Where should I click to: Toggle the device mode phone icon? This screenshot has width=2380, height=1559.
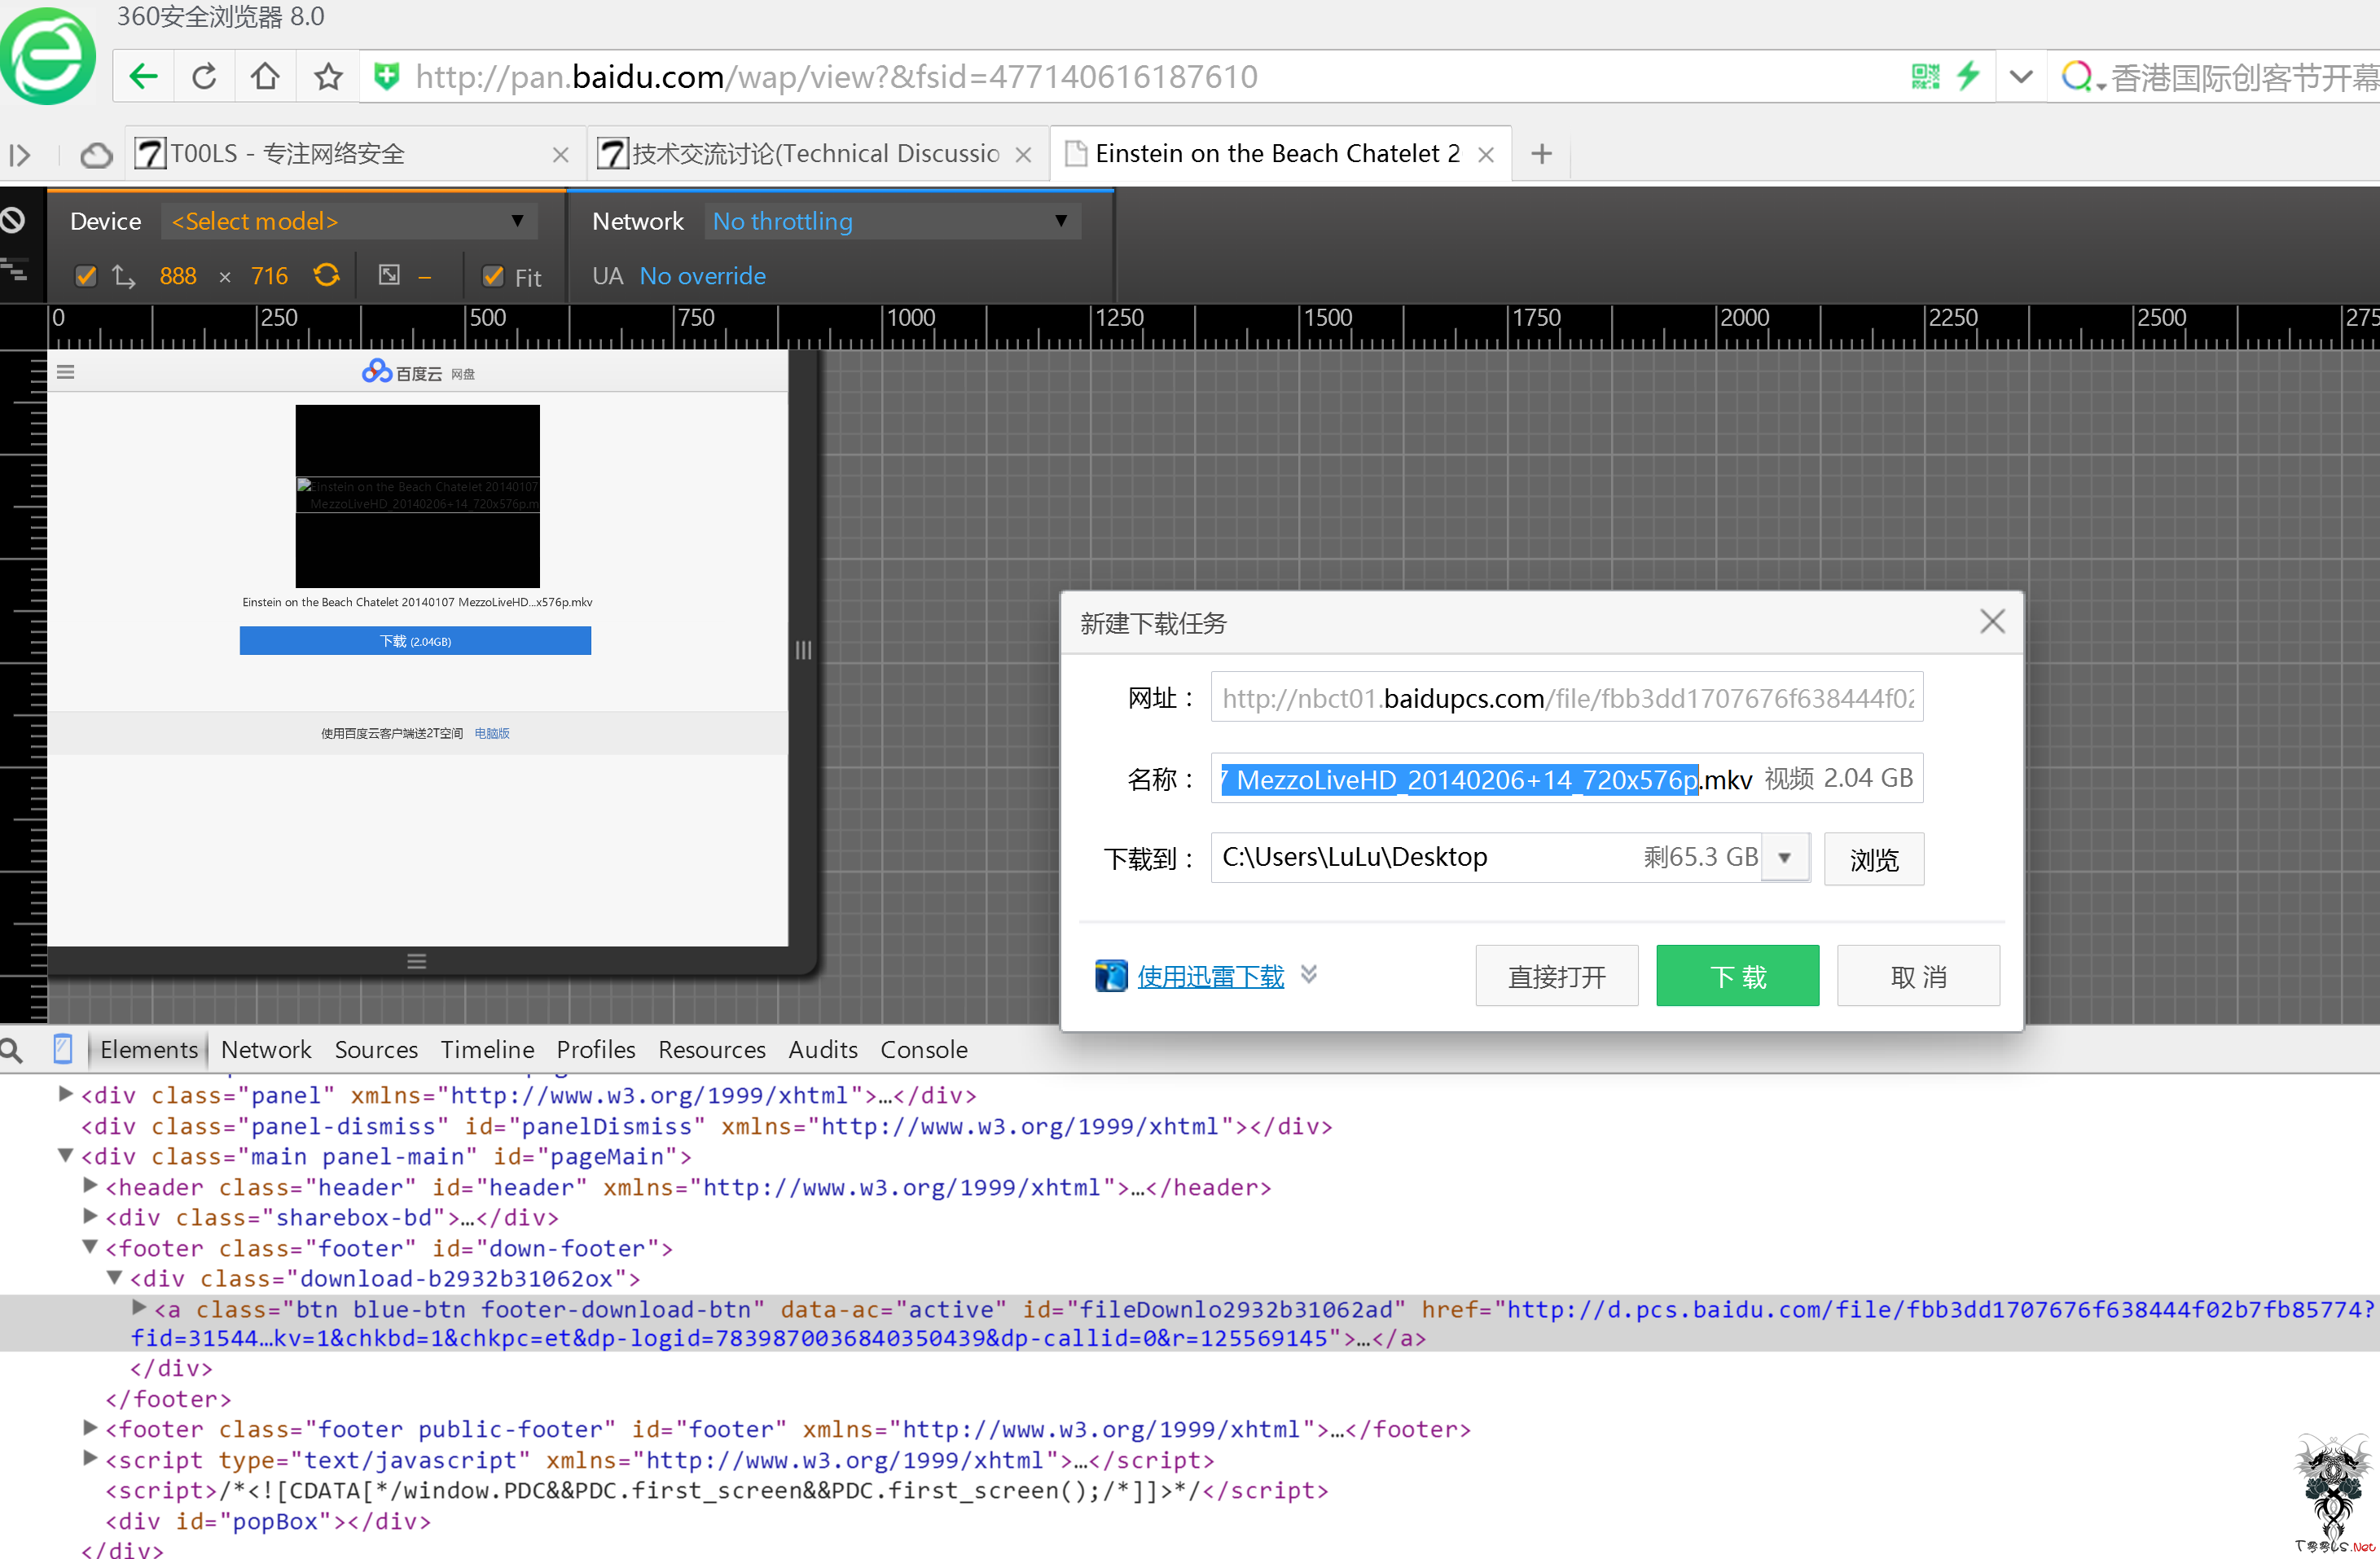coord(63,1049)
